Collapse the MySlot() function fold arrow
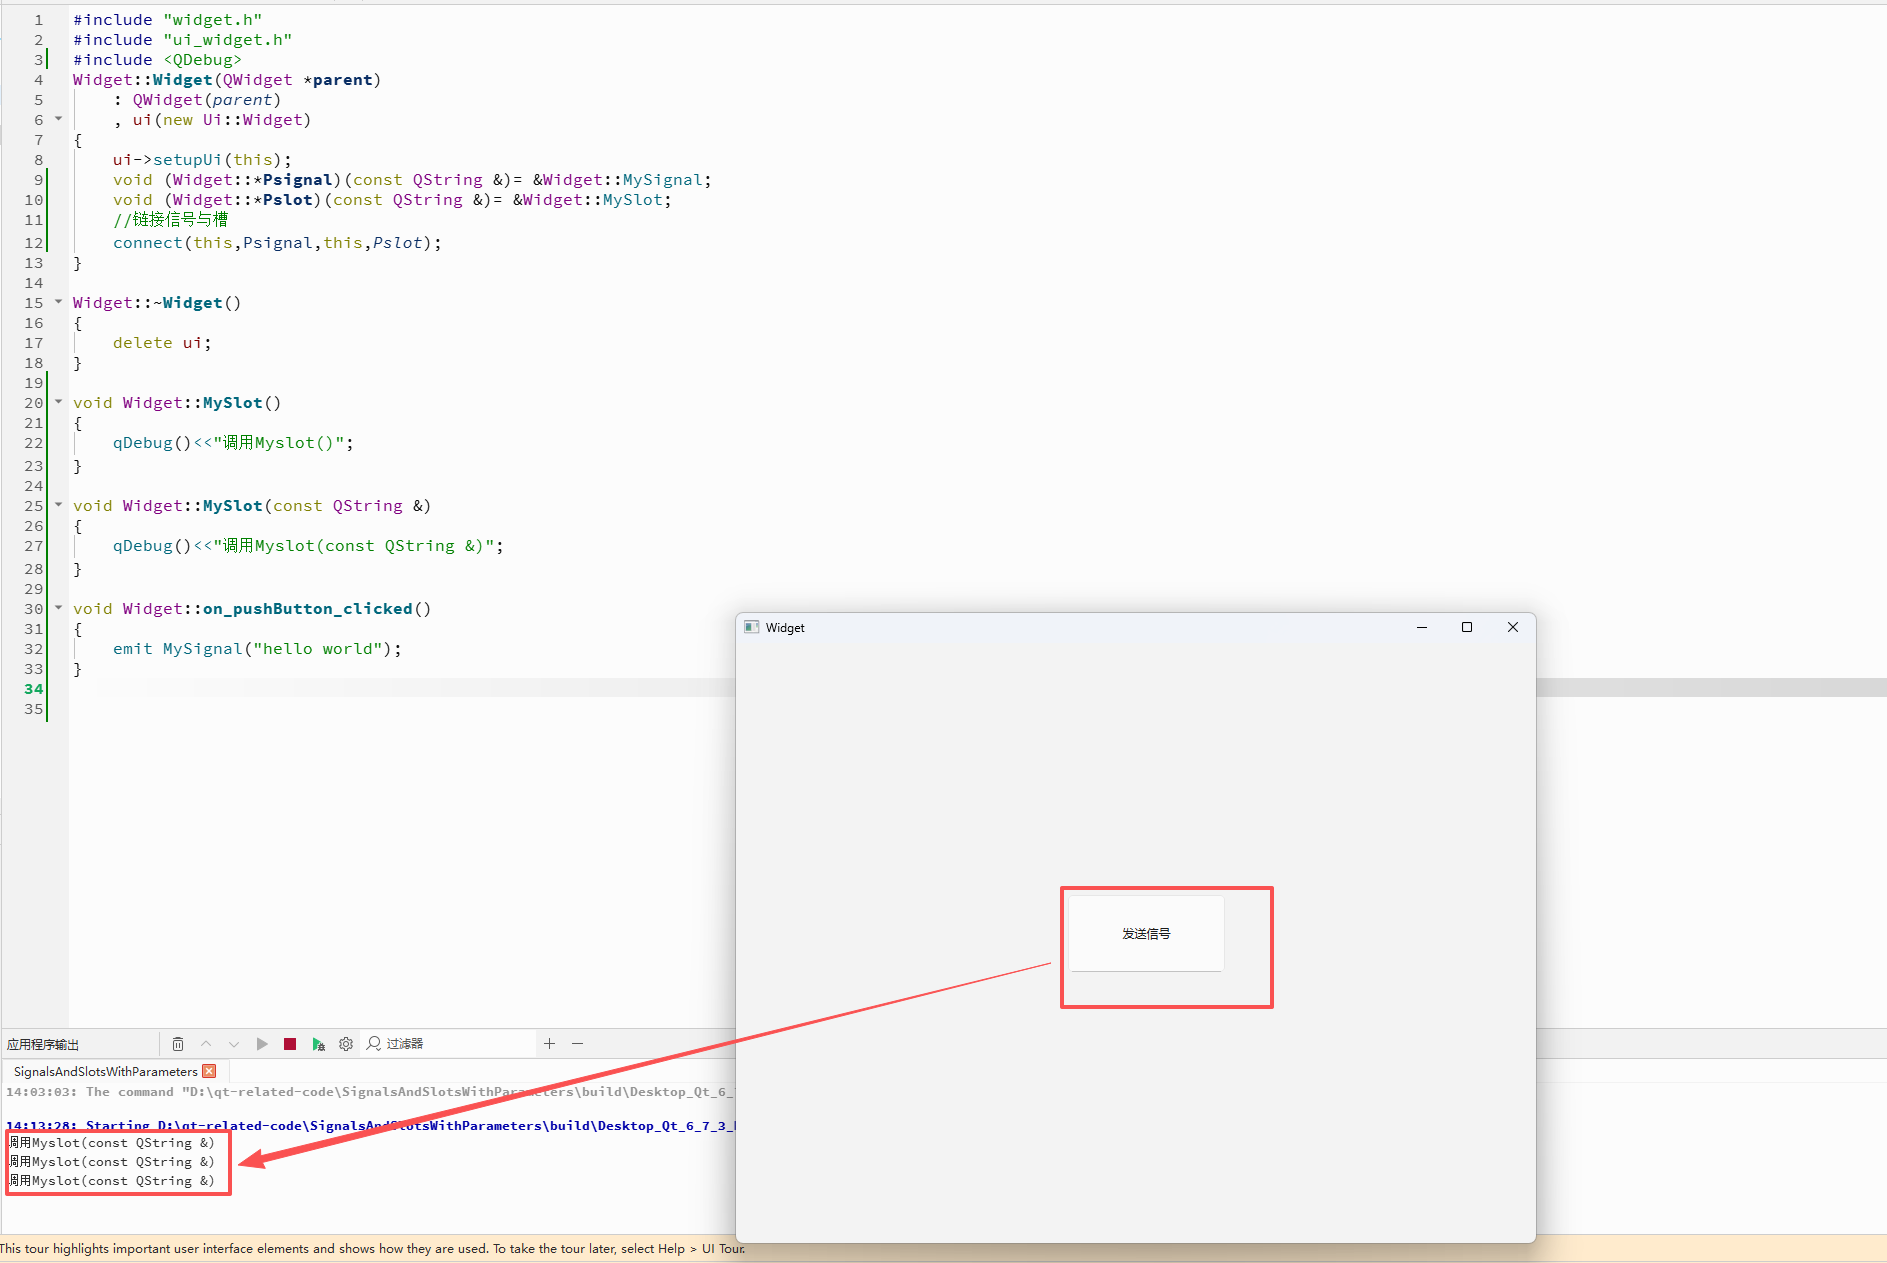This screenshot has width=1887, height=1263. pos(58,402)
